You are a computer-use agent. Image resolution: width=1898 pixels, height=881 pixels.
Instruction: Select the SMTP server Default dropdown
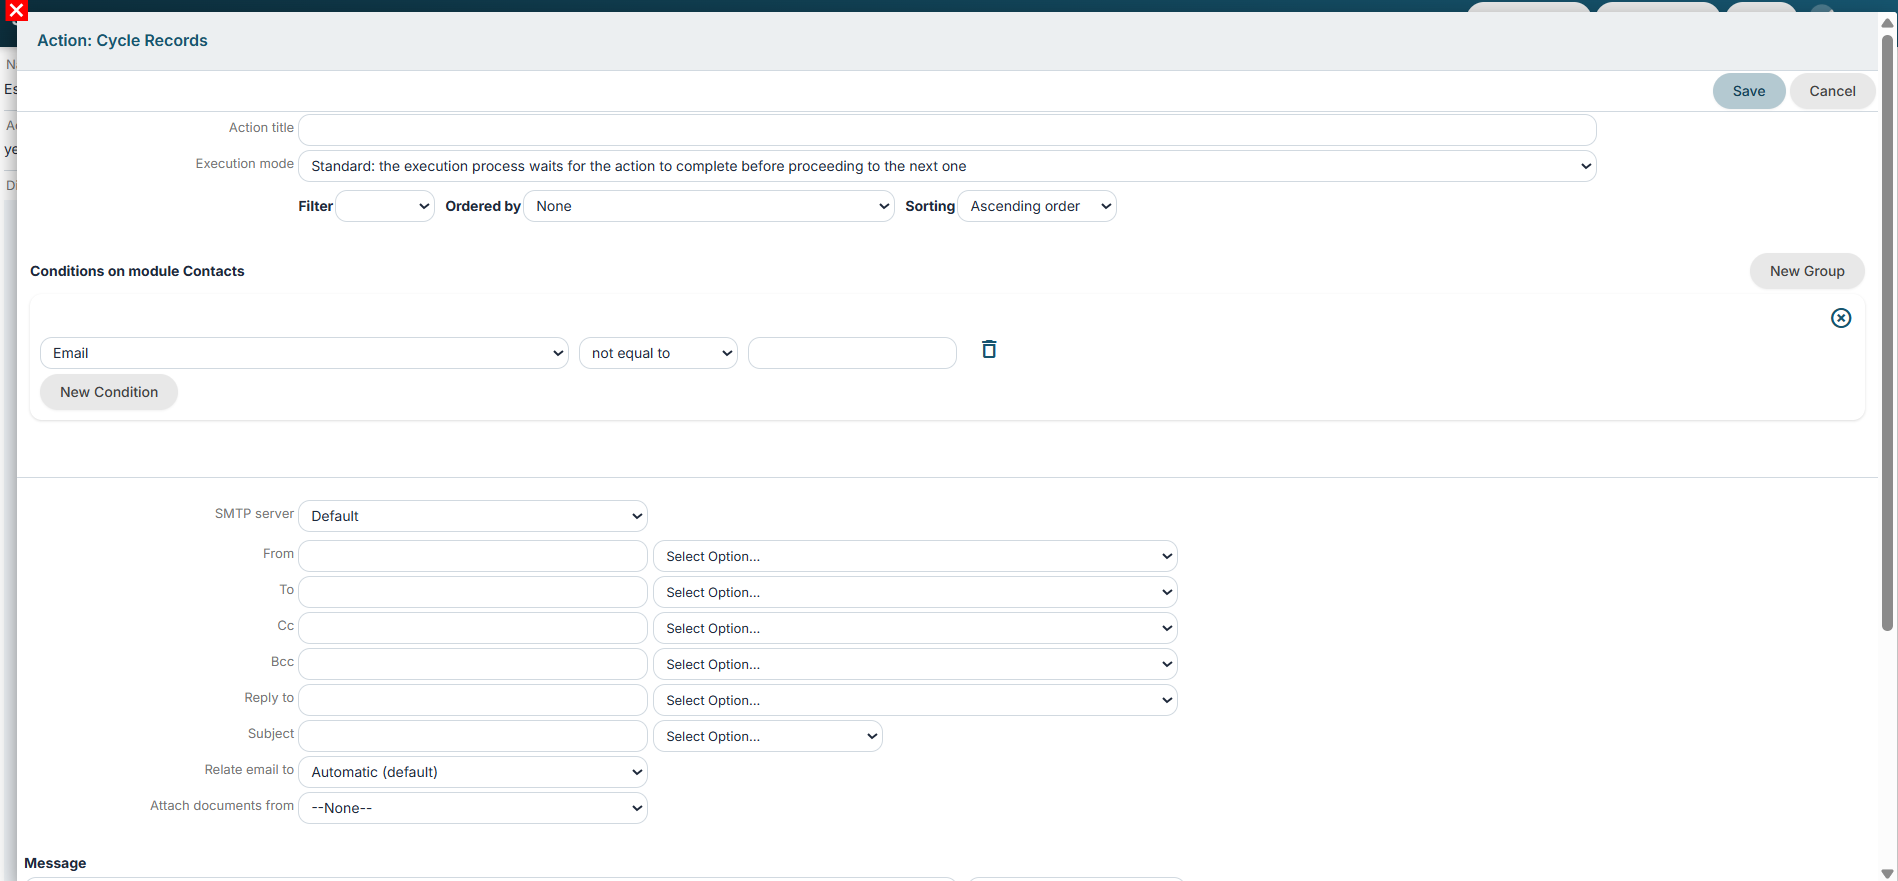(473, 516)
